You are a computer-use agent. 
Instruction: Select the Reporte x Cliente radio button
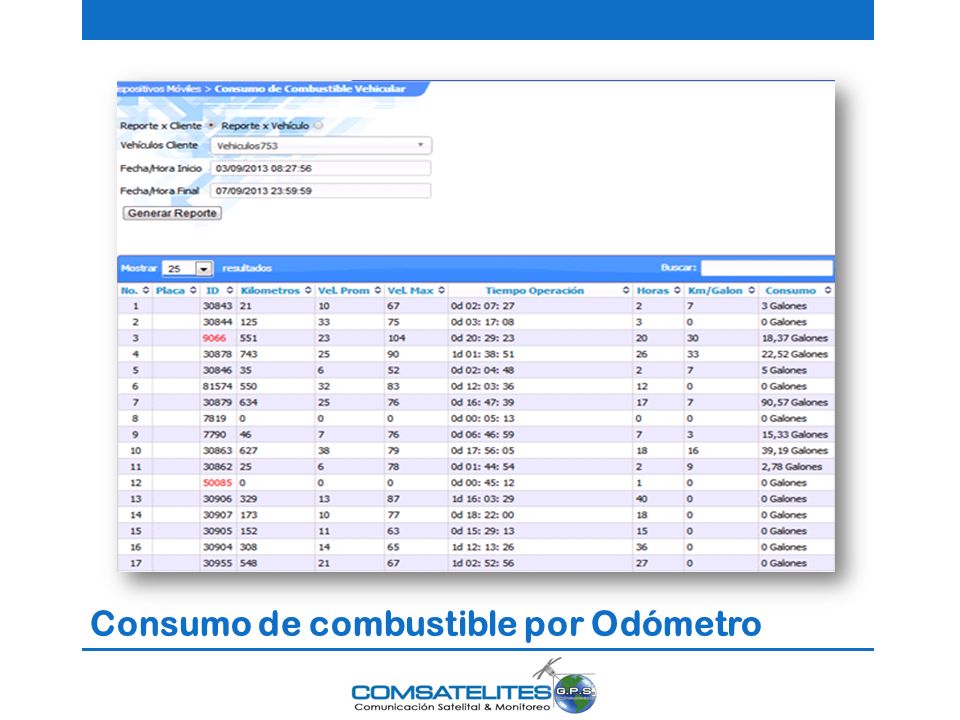click(x=211, y=126)
